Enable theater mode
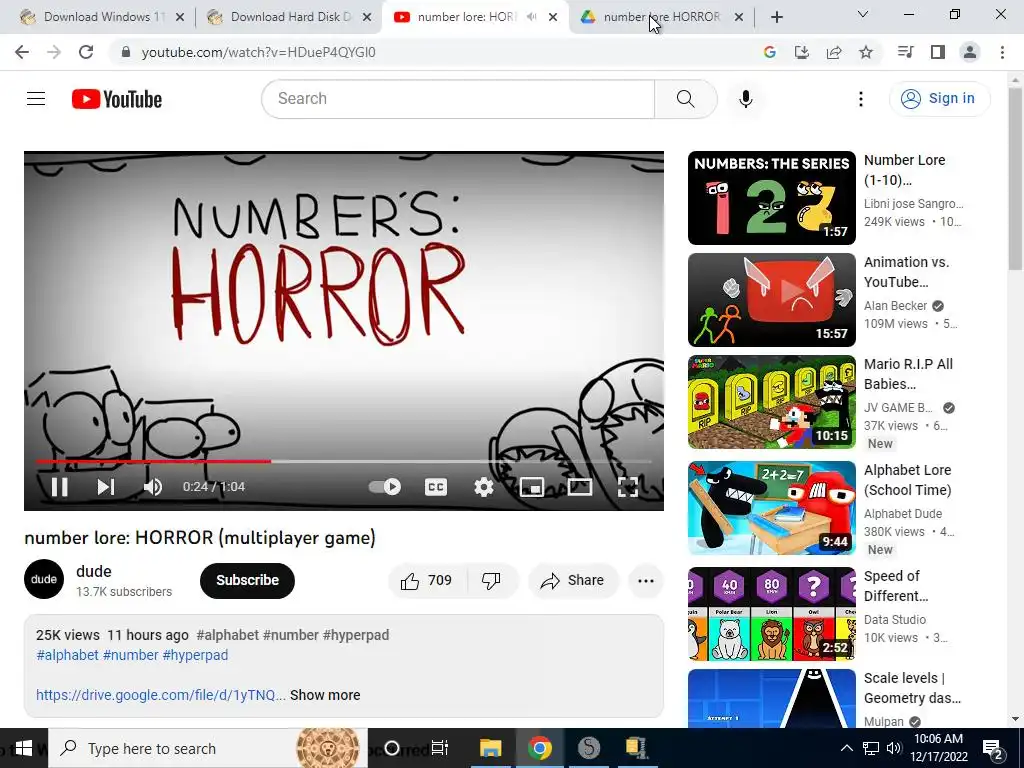The height and width of the screenshot is (768, 1024). pos(579,487)
